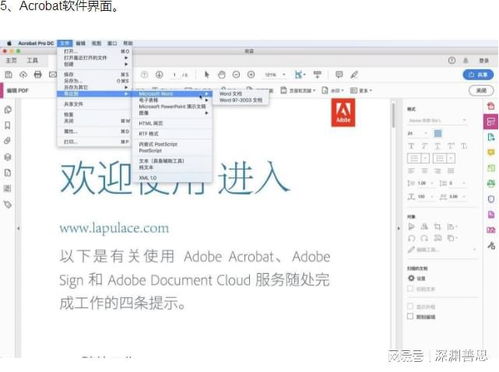Viewport: 499px width, 372px height.
Task: Align text left in Format panel
Action: click(x=411, y=171)
